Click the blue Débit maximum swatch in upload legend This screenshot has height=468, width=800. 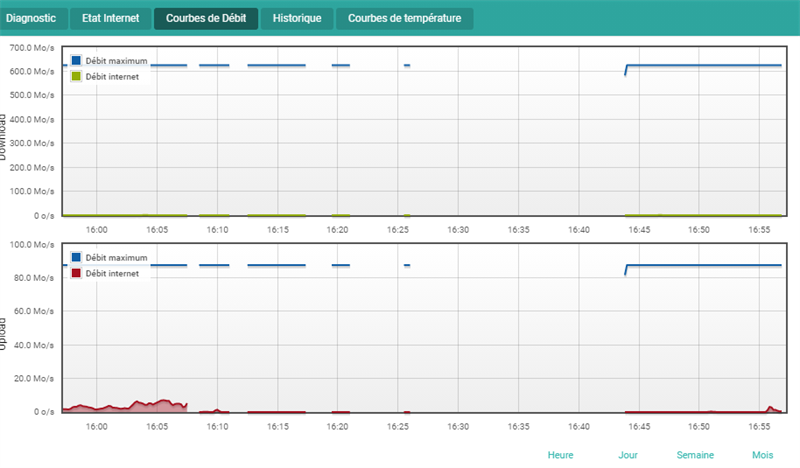[76, 258]
